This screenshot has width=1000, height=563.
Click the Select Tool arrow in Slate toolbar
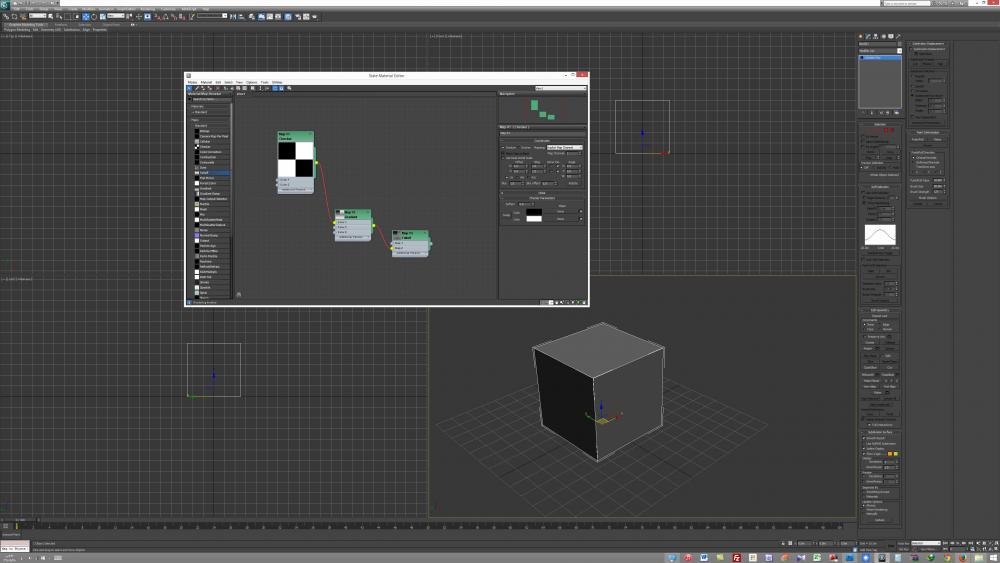pos(189,88)
